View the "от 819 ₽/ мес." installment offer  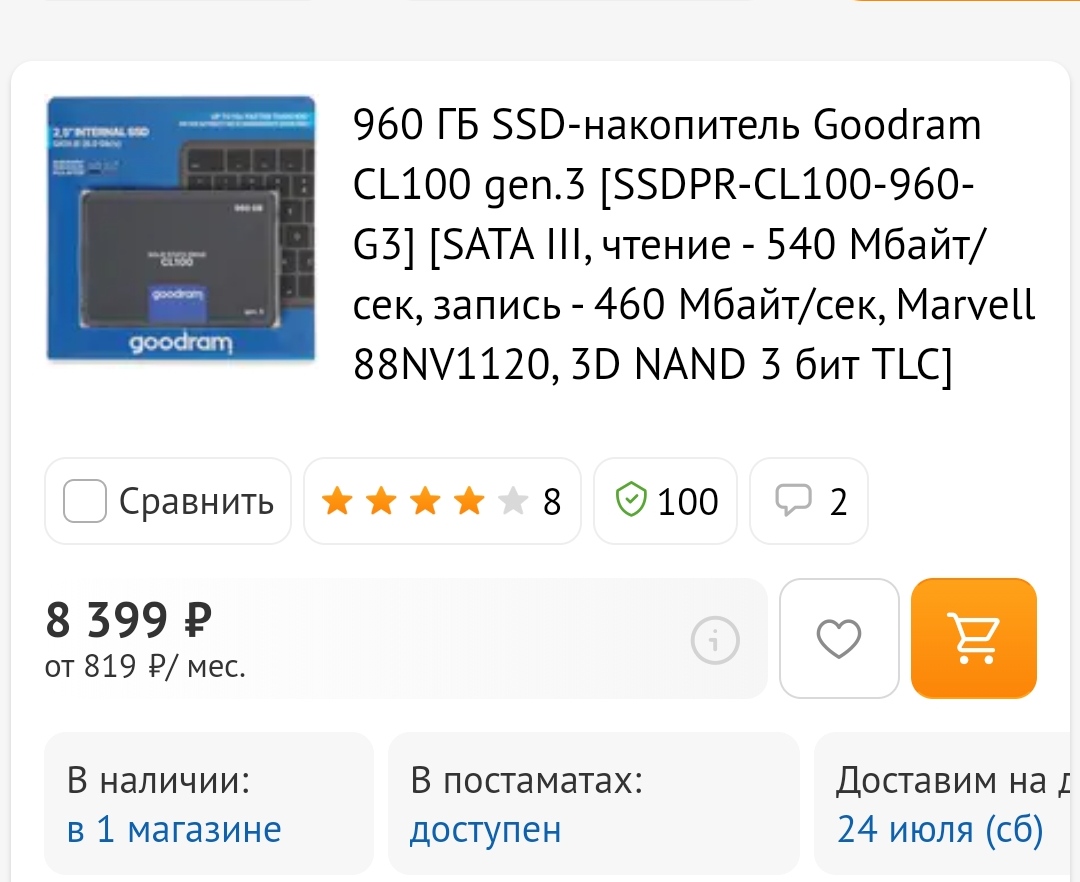(x=145, y=666)
